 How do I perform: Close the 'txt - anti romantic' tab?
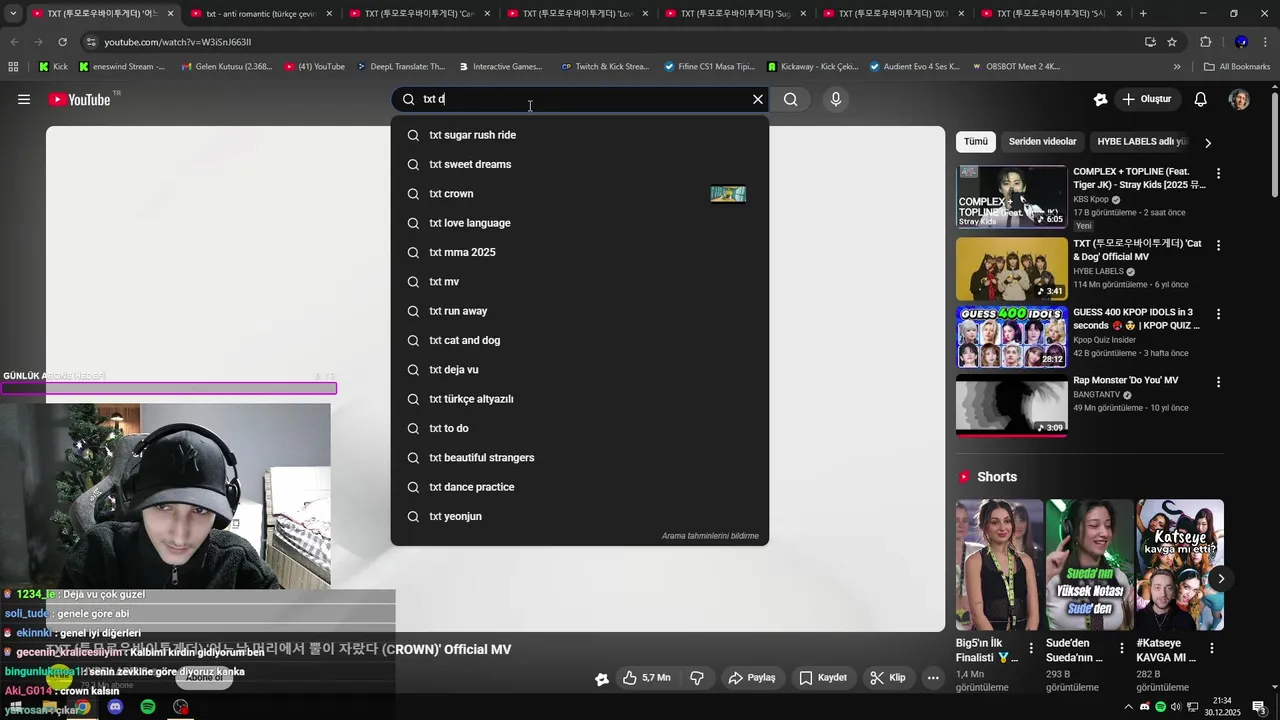click(x=329, y=13)
